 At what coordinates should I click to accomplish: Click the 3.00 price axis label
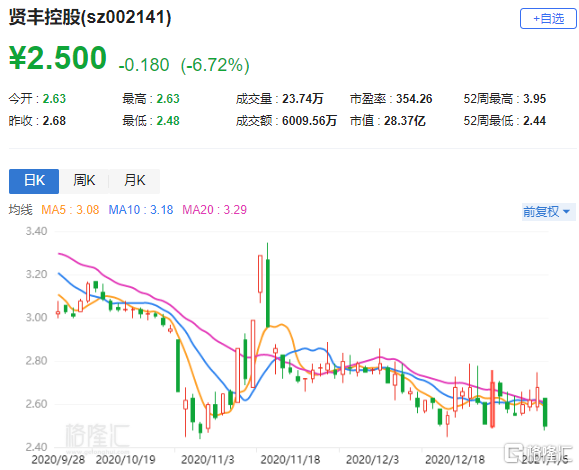(x=36, y=318)
